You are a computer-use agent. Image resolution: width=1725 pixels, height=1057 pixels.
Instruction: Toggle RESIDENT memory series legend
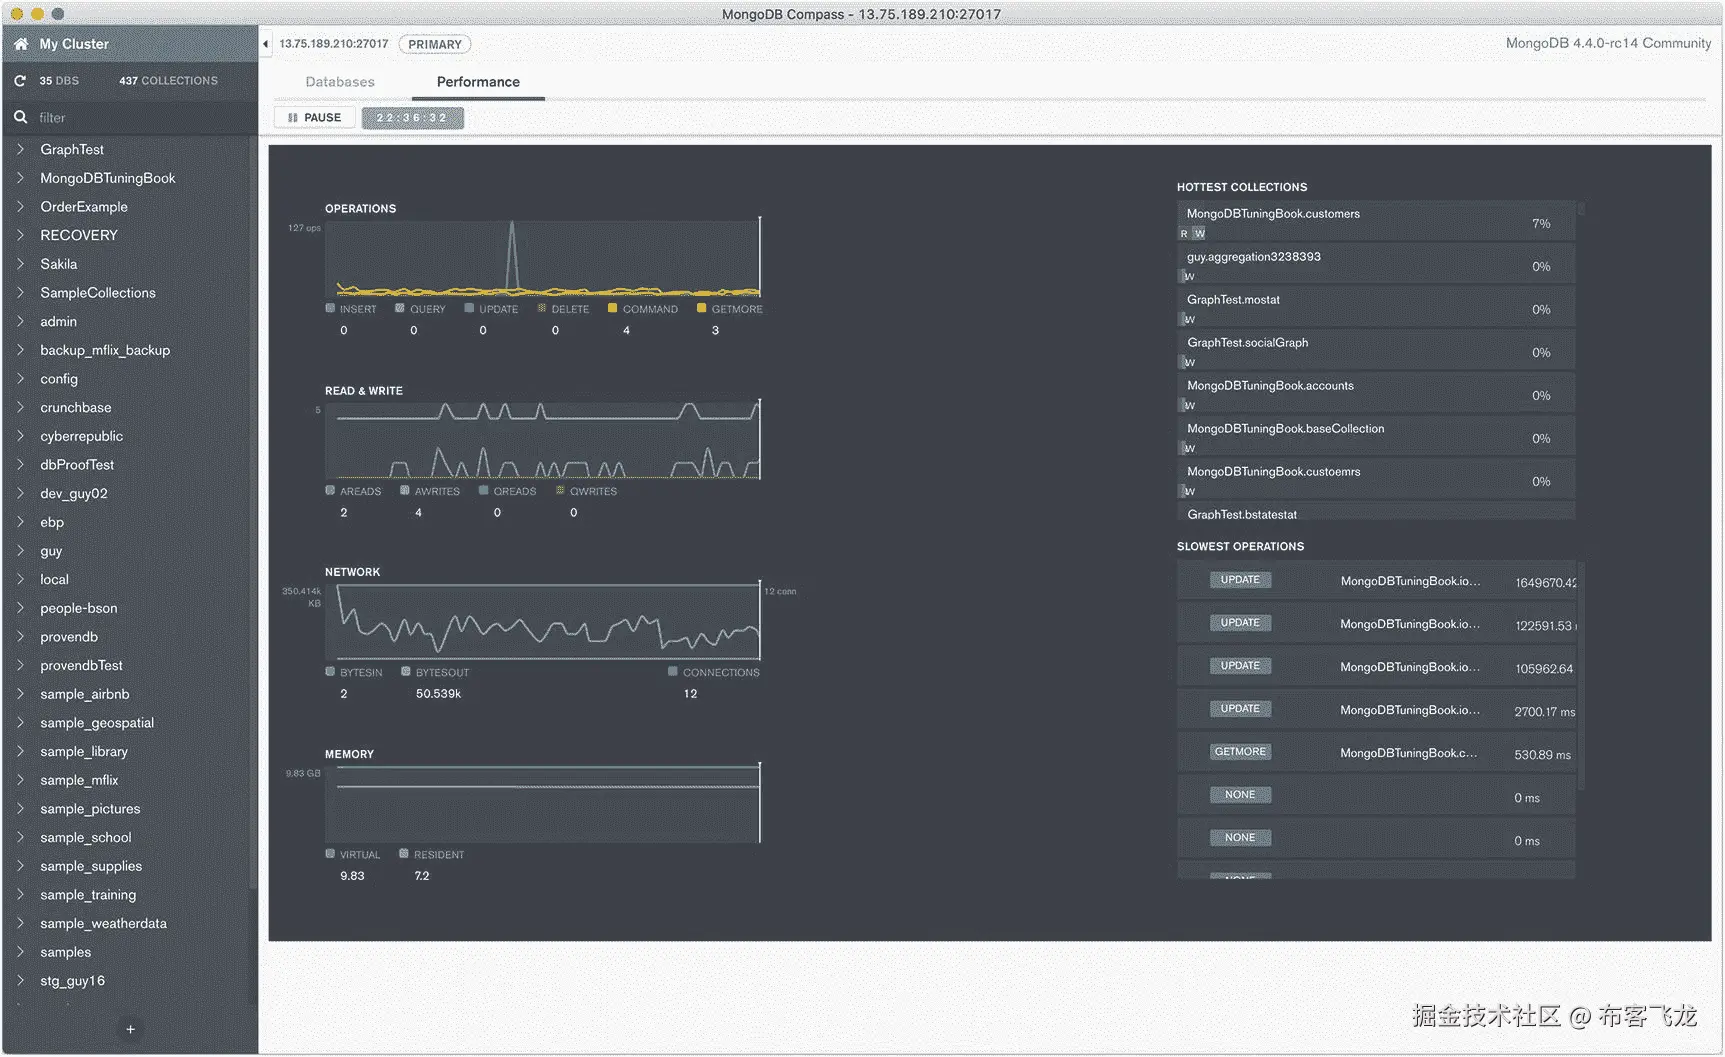432,854
